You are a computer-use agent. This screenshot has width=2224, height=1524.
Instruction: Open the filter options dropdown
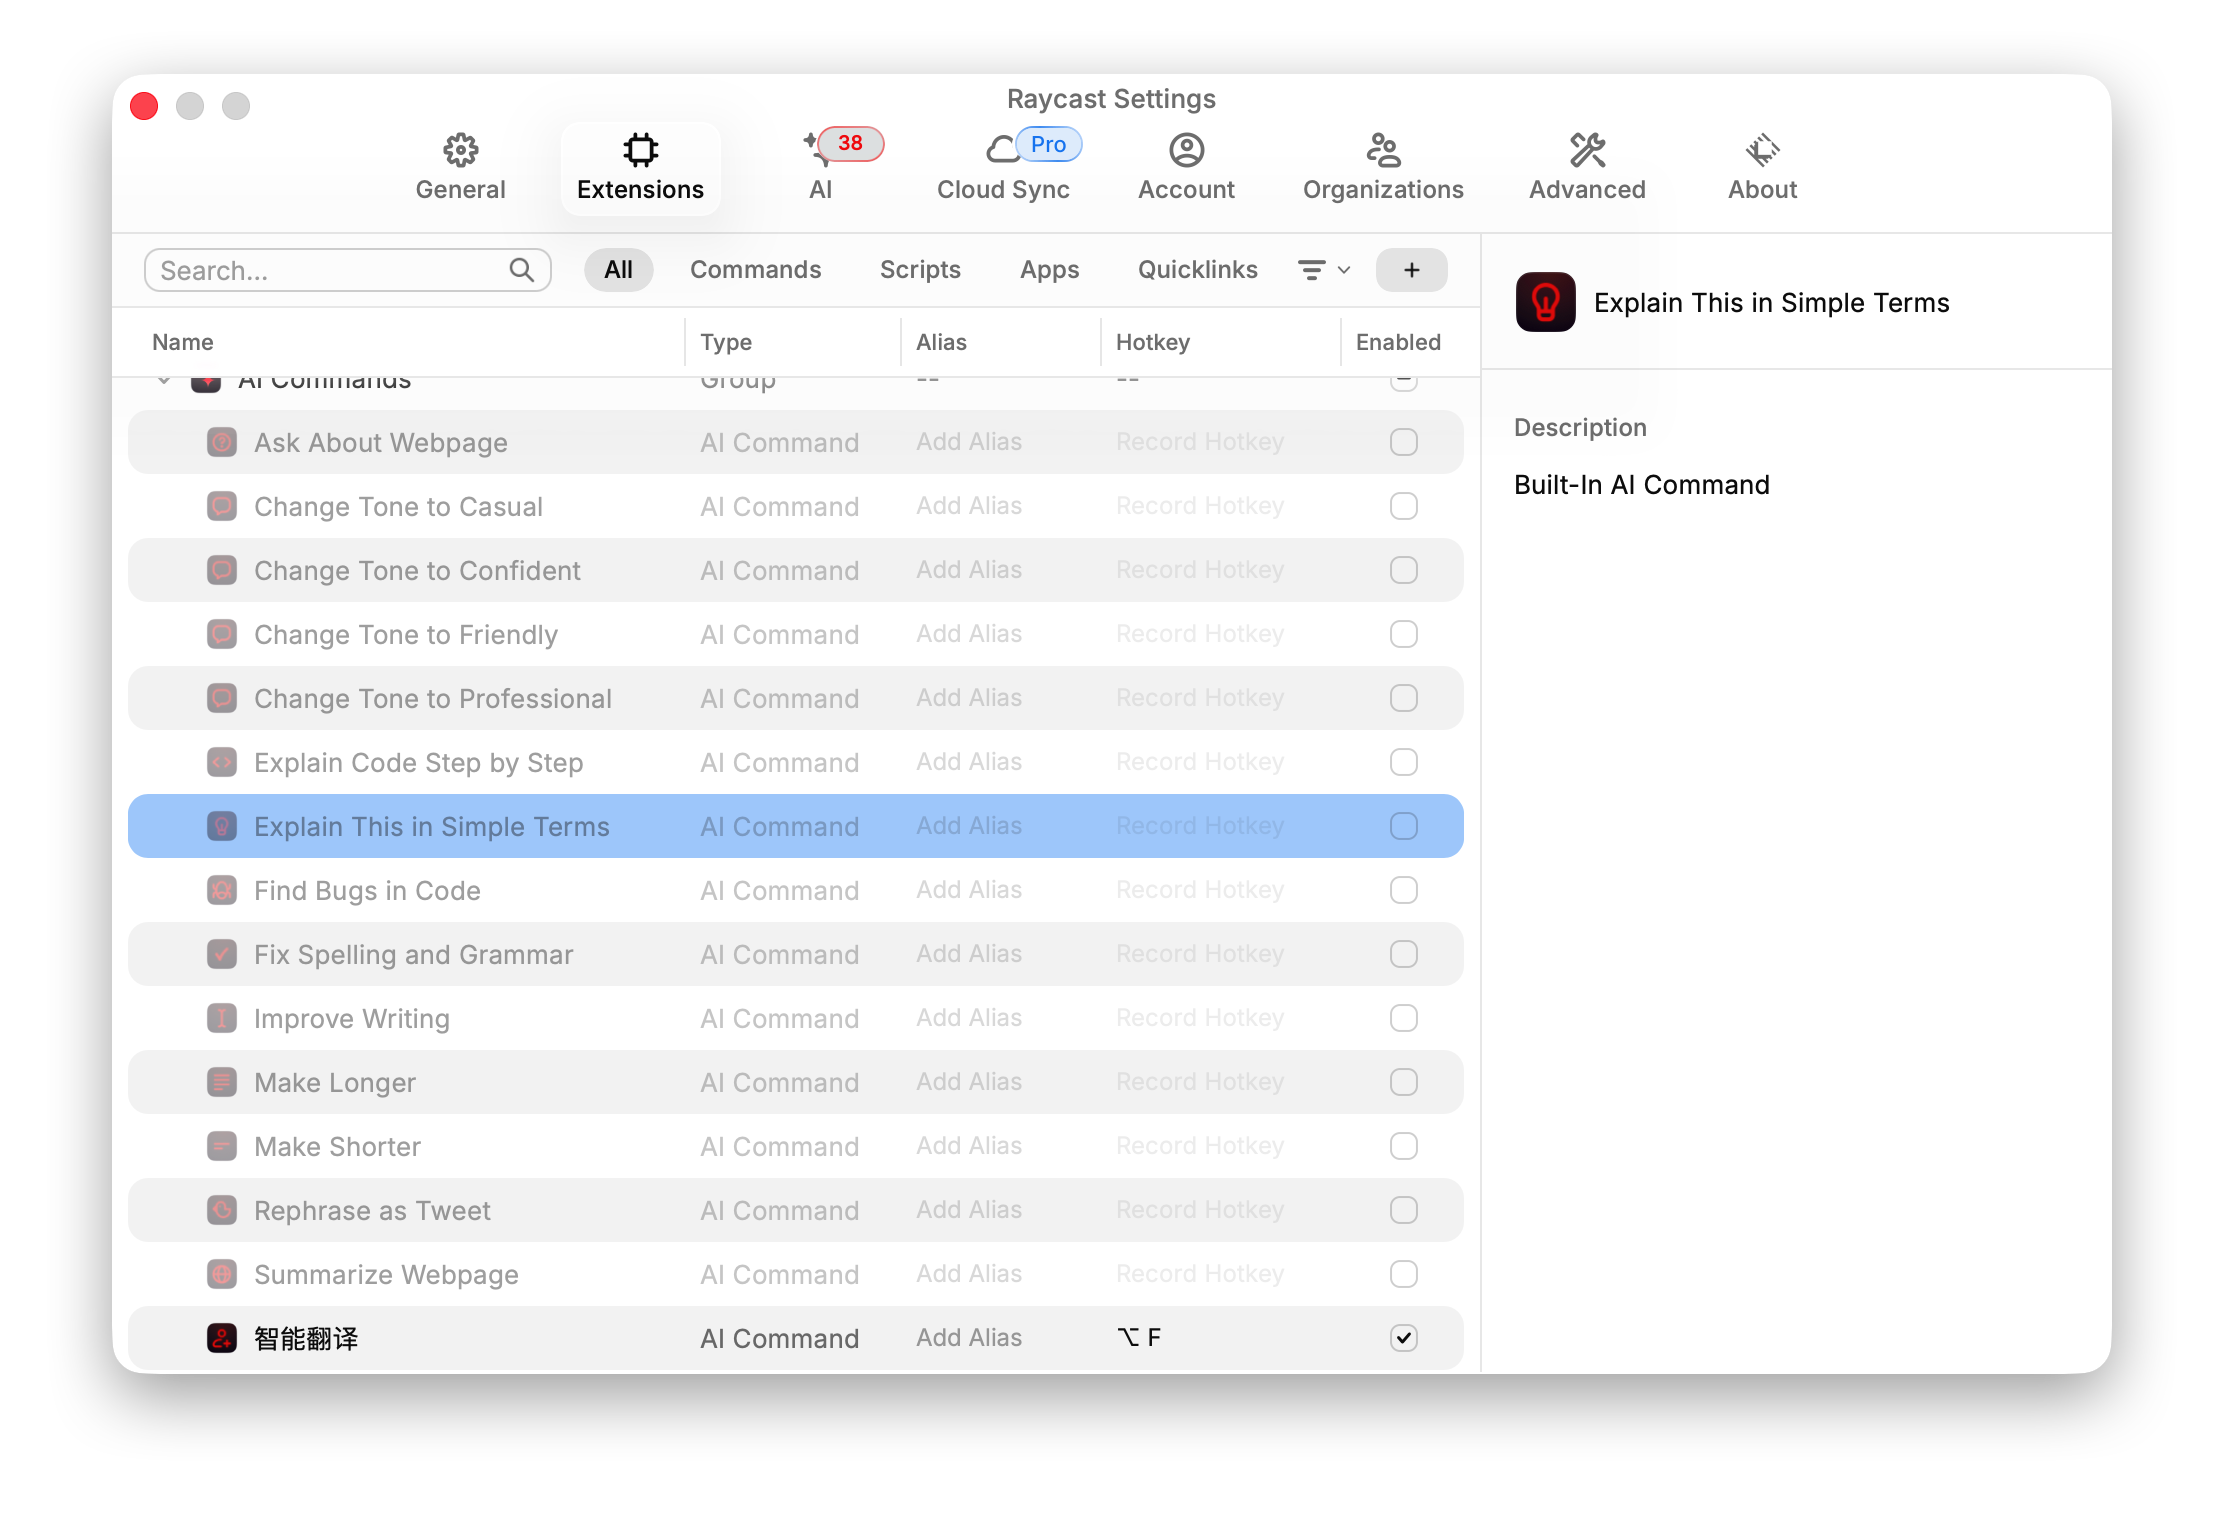1324,270
